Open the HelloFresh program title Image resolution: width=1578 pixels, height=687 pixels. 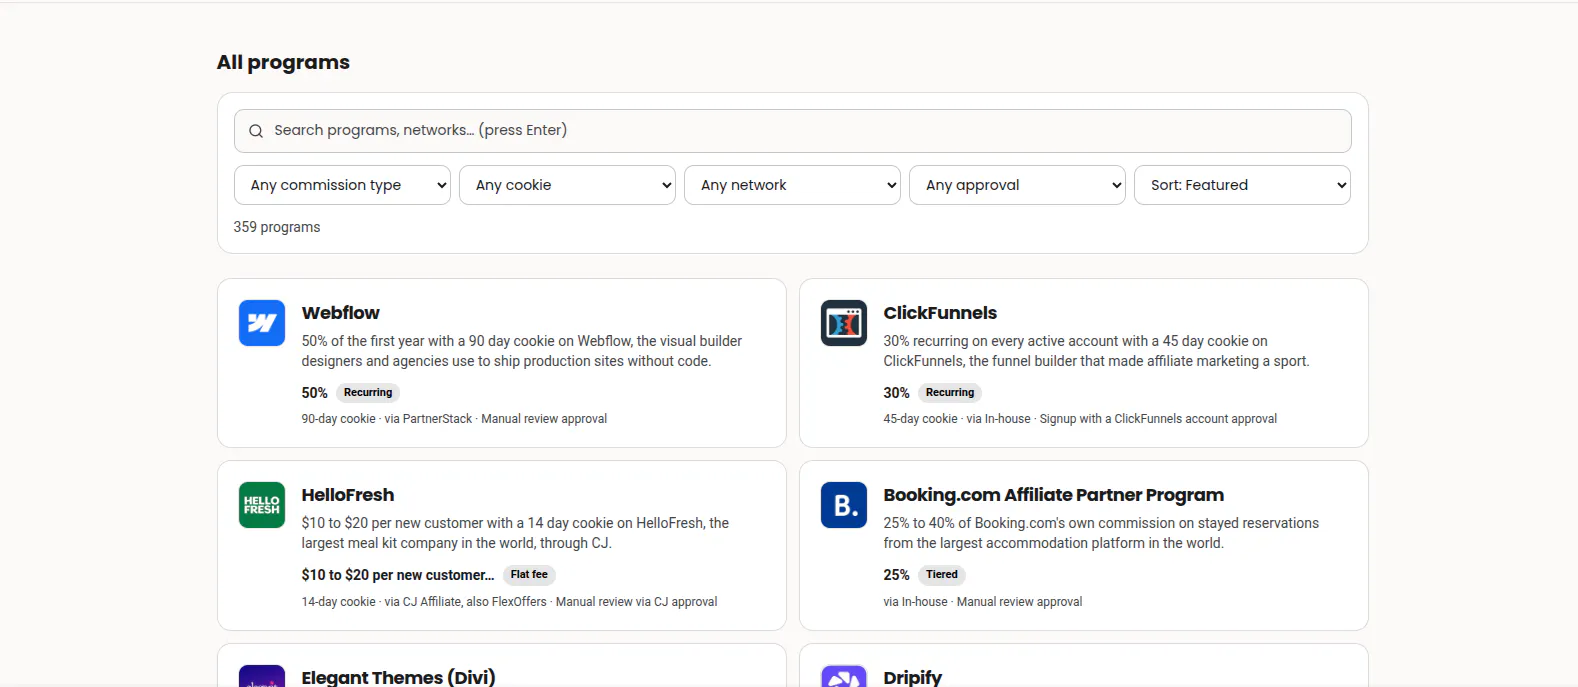tap(348, 495)
